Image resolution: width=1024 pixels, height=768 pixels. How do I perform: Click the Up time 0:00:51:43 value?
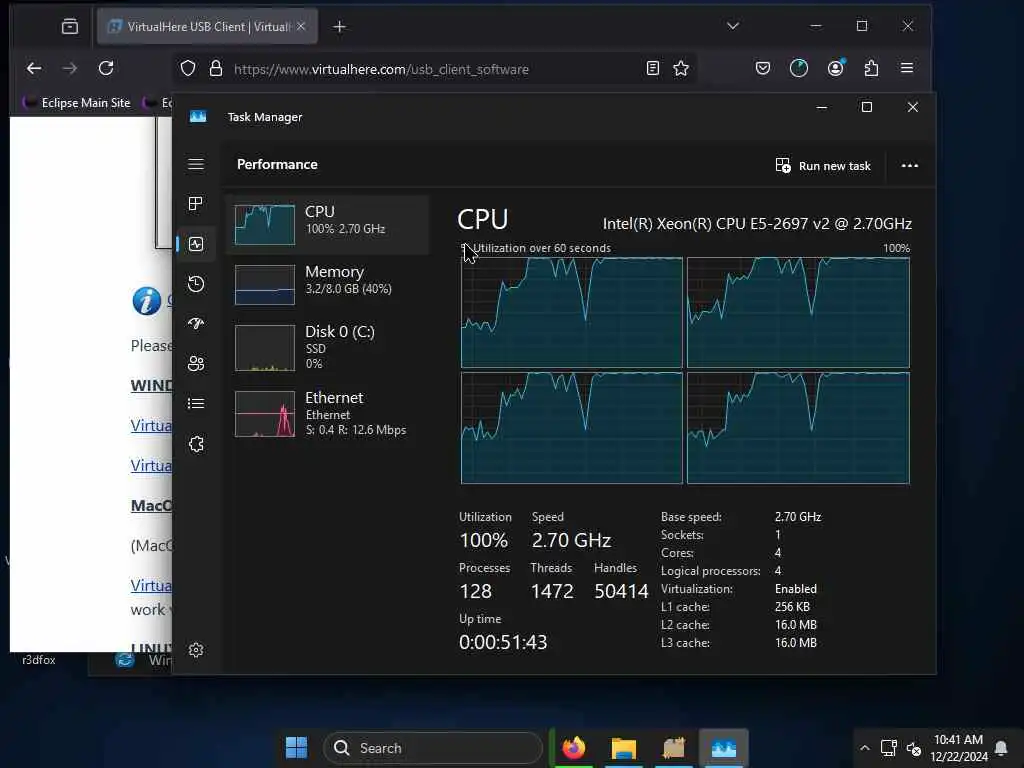pyautogui.click(x=503, y=642)
